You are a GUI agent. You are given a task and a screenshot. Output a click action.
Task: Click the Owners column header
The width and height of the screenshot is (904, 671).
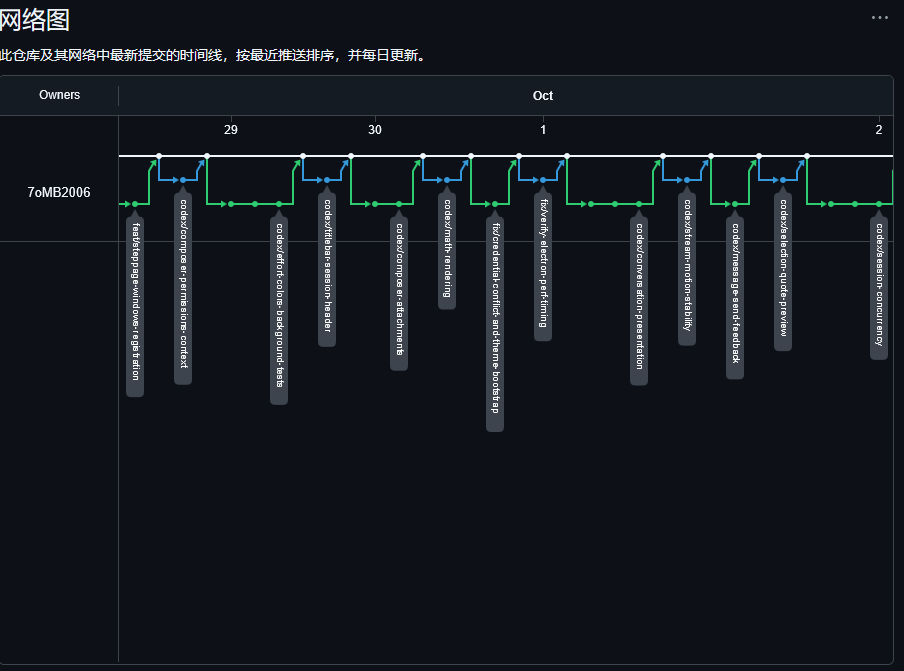tap(59, 95)
